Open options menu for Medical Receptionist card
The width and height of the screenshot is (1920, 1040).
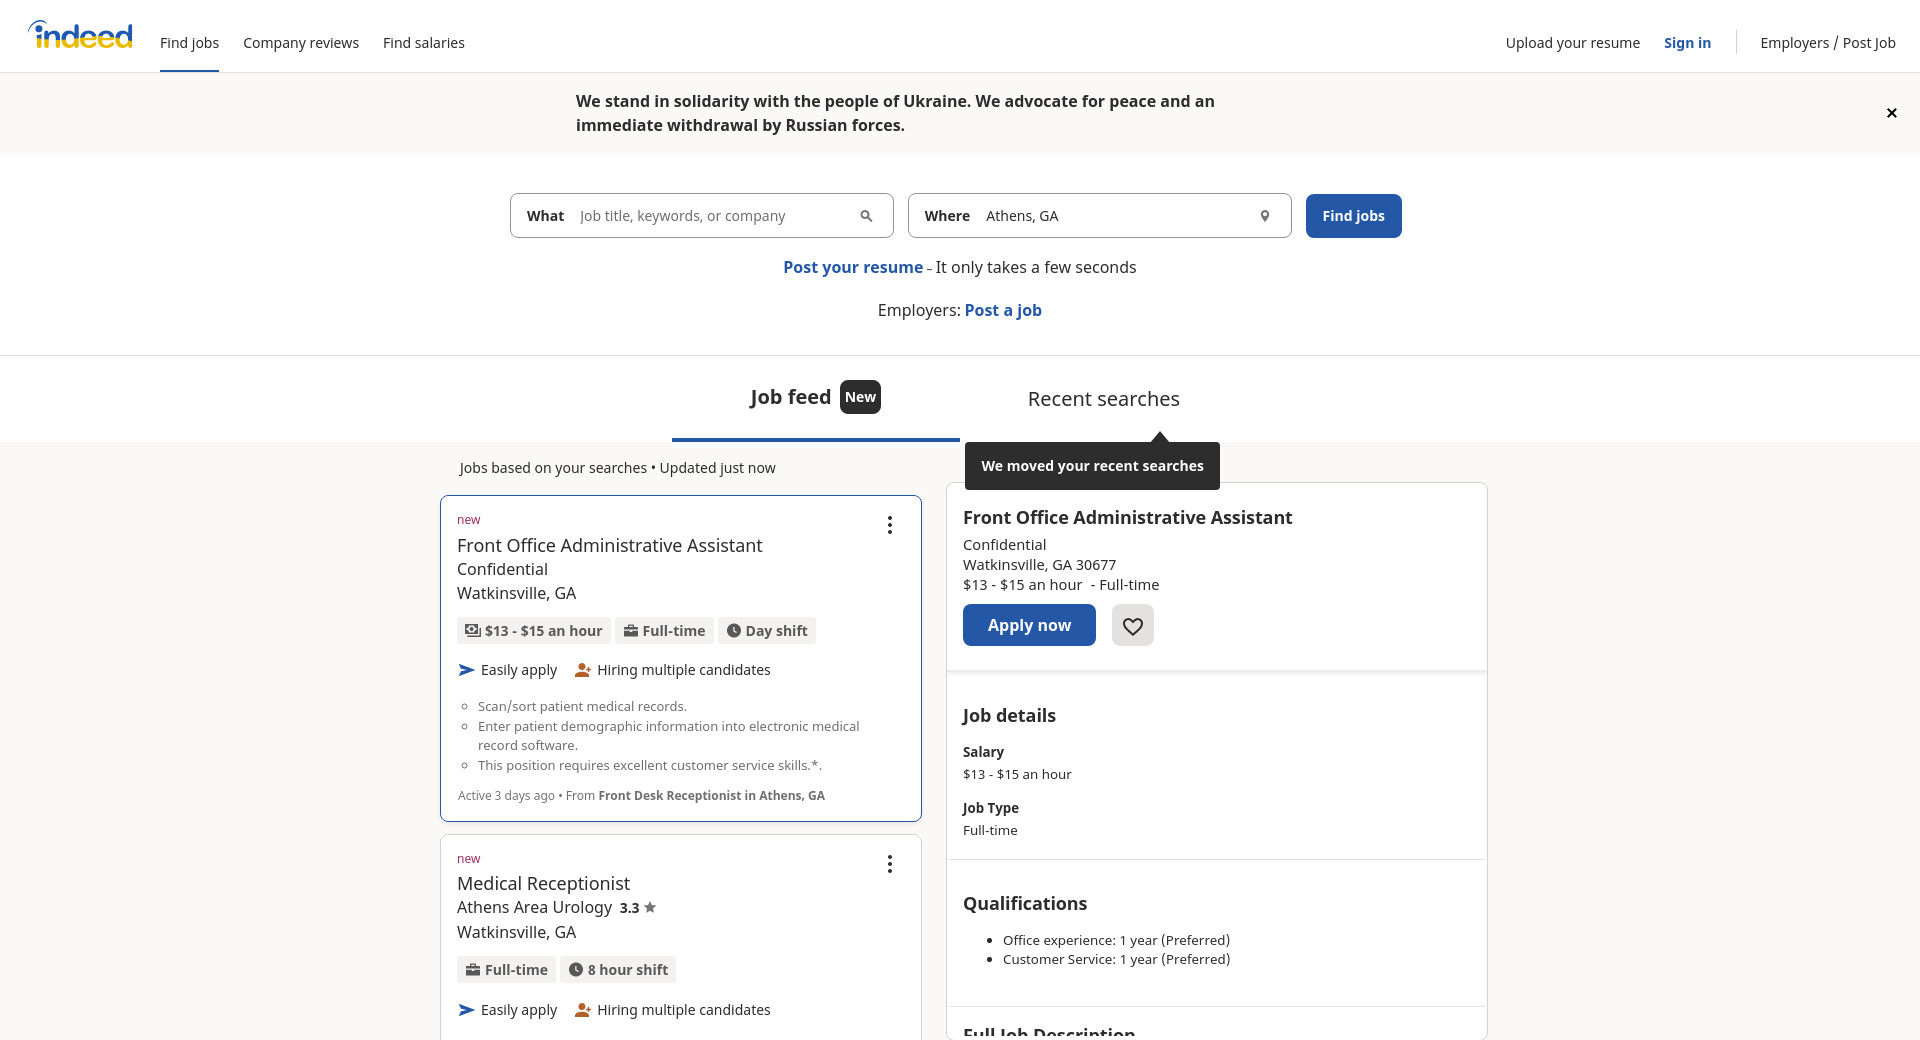[889, 864]
